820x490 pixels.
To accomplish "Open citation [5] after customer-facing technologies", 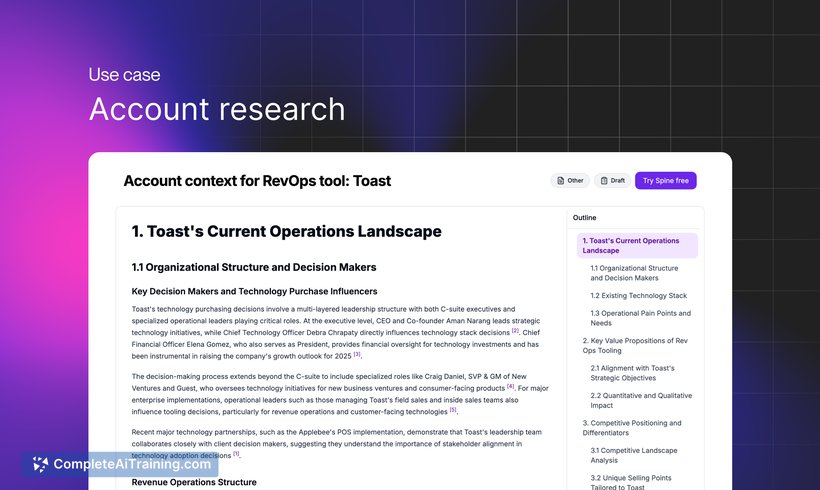I will 453,411.
